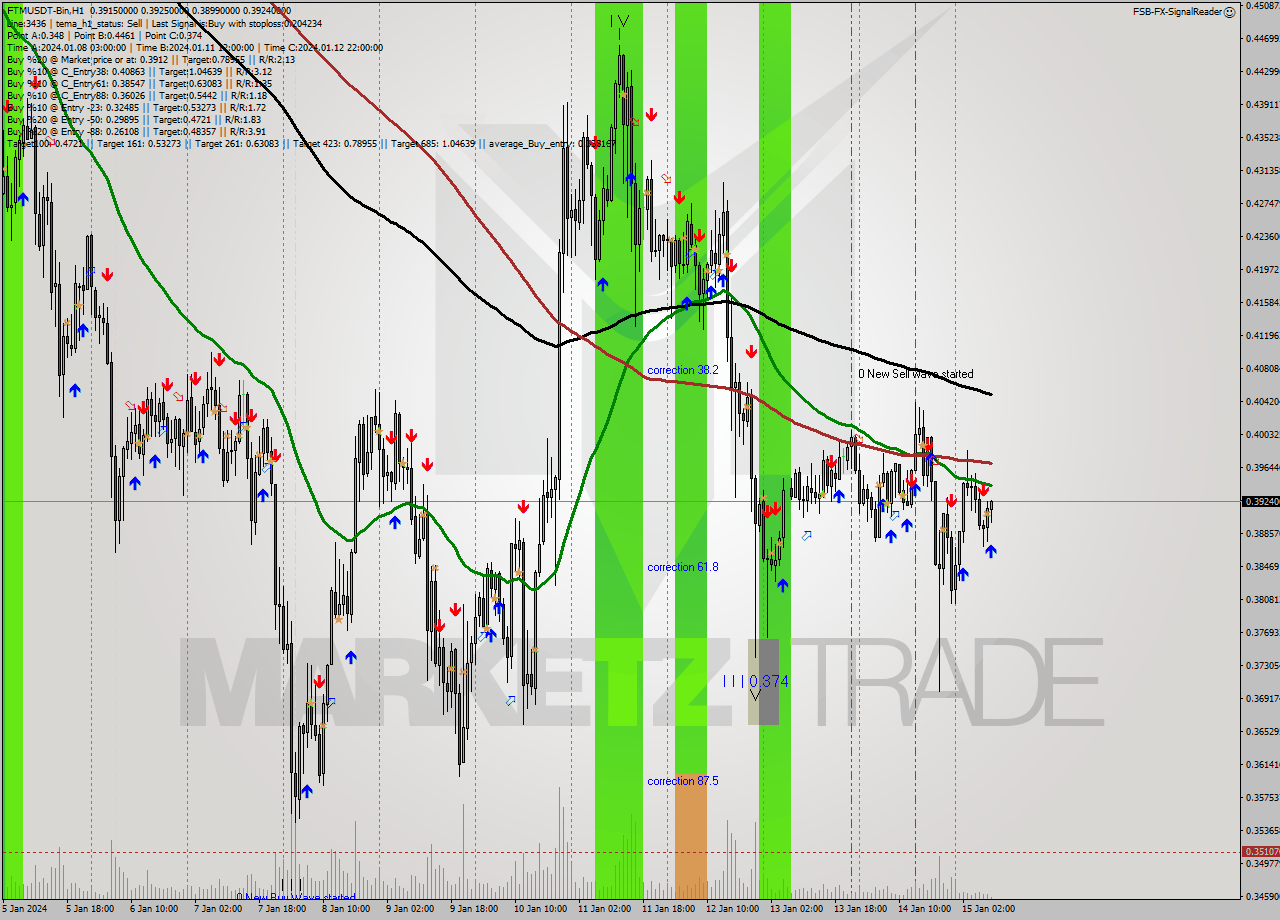This screenshot has height=920, width=1280.
Task: Click the current price tag 0.39240
Action: click(1260, 501)
